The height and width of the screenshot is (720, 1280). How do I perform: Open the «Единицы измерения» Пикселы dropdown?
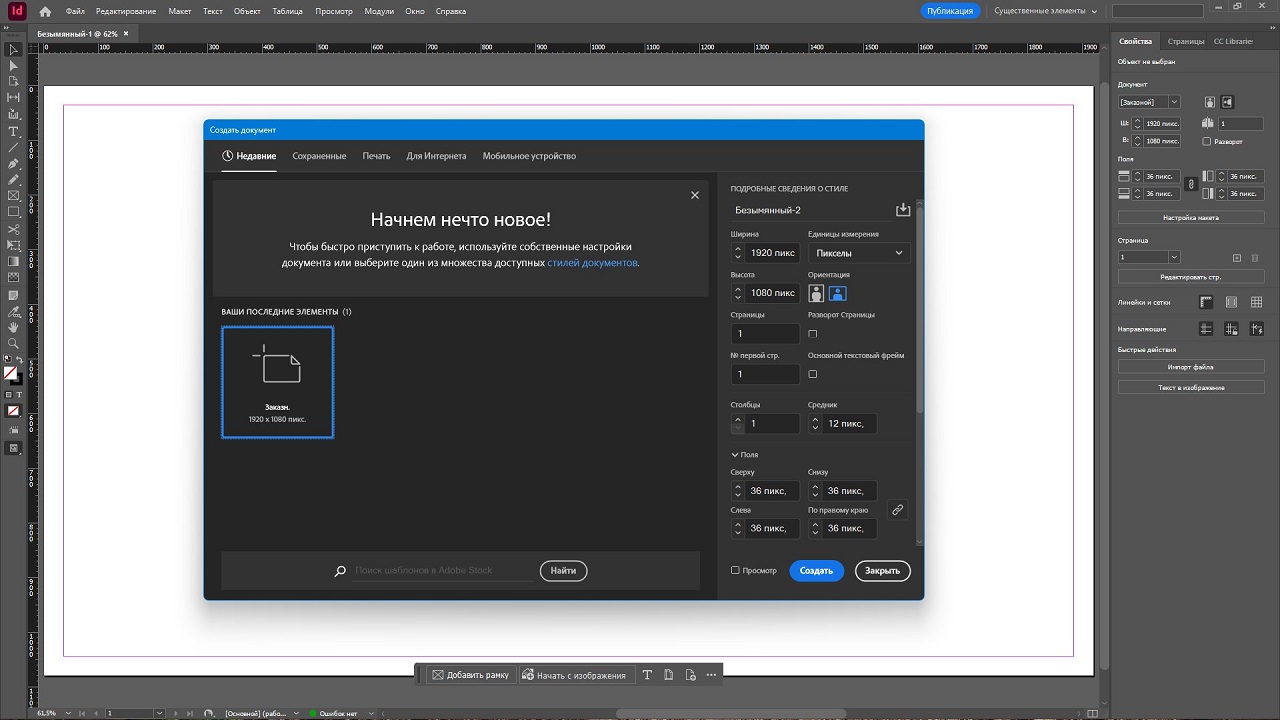coord(859,253)
